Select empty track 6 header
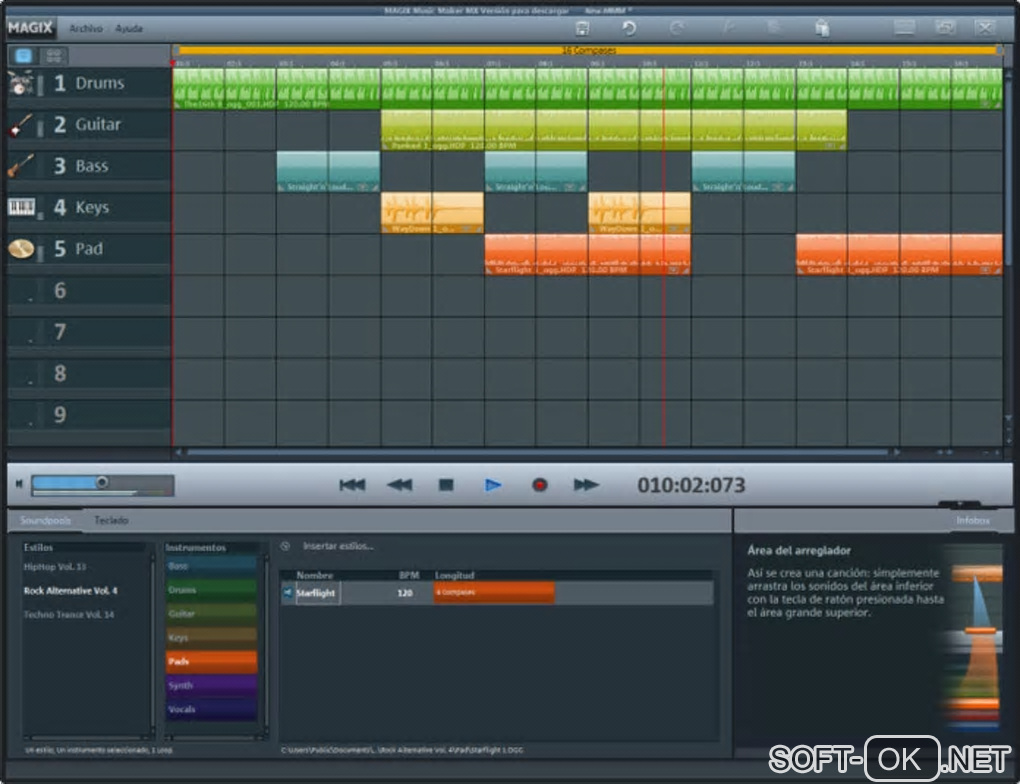 [89, 291]
